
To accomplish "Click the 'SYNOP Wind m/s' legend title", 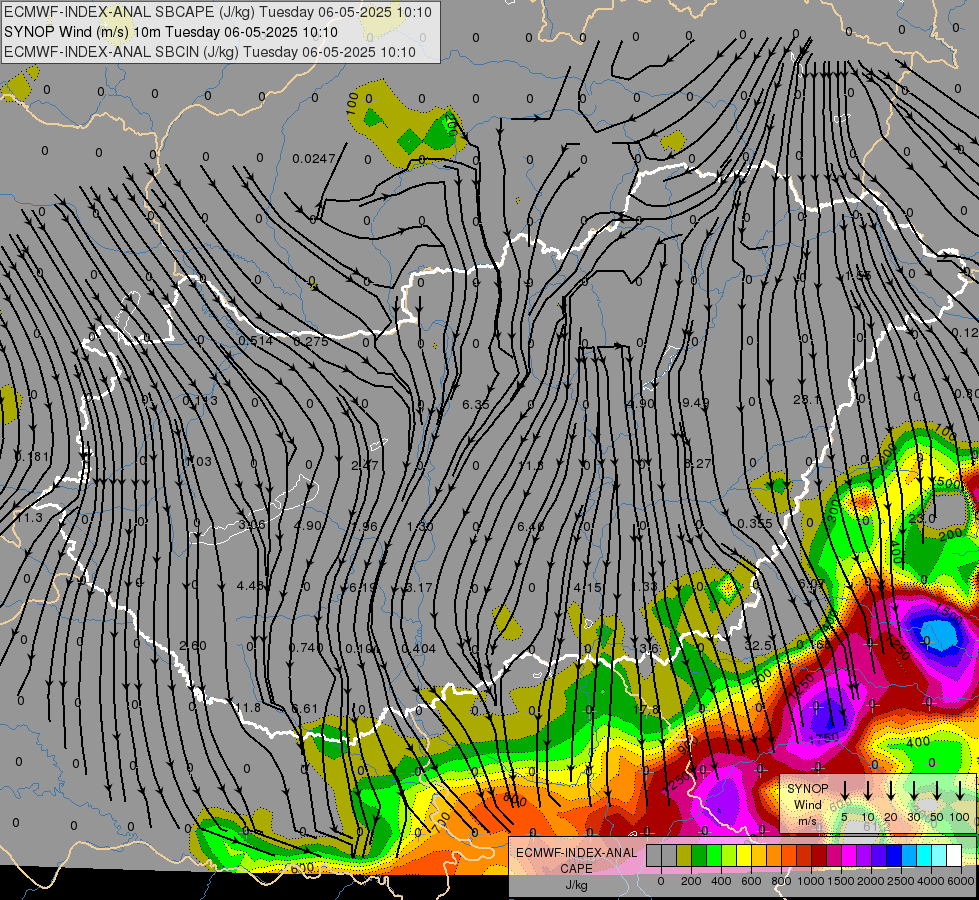I will 807,804.
